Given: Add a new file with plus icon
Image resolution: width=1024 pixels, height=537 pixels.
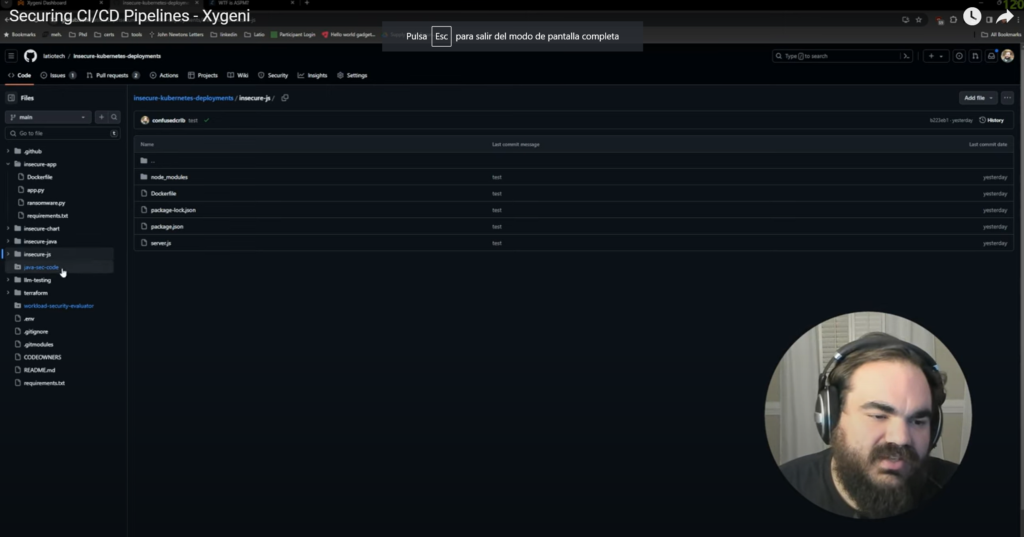Looking at the screenshot, I should click(x=101, y=117).
